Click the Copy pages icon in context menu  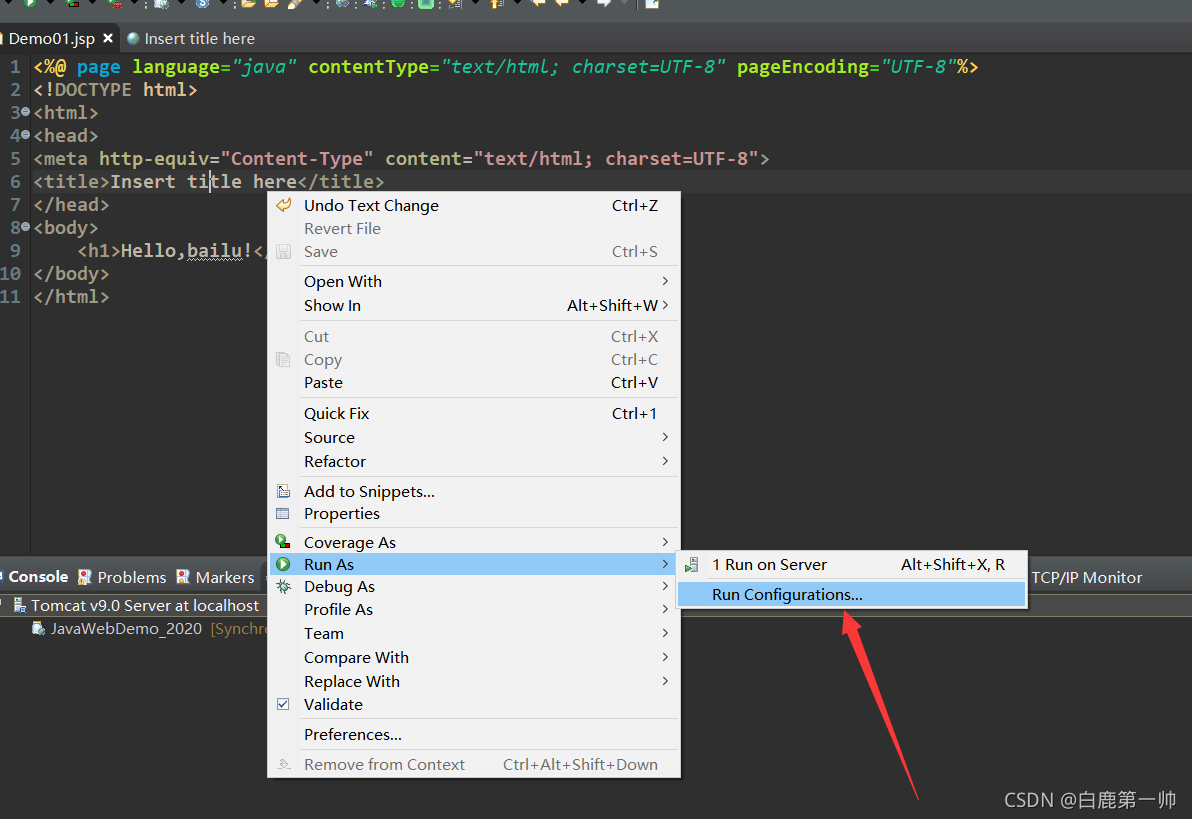point(284,360)
